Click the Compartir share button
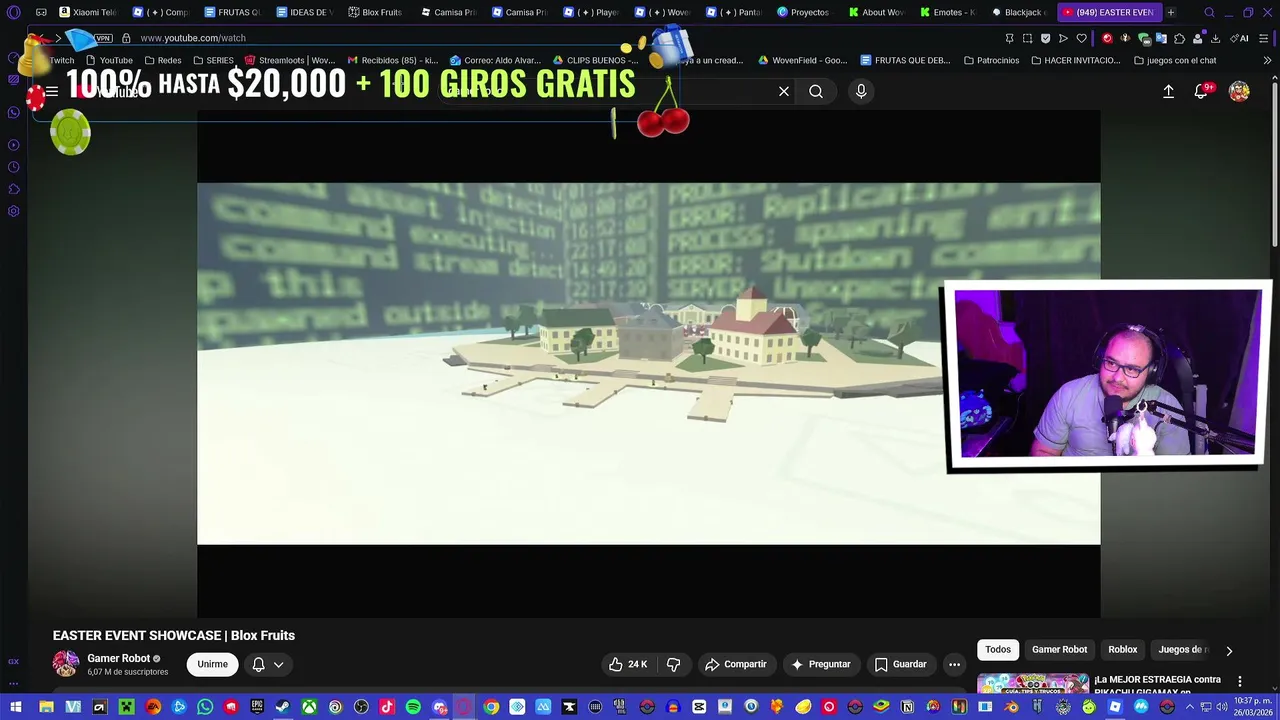The width and height of the screenshot is (1280, 720). pos(735,664)
